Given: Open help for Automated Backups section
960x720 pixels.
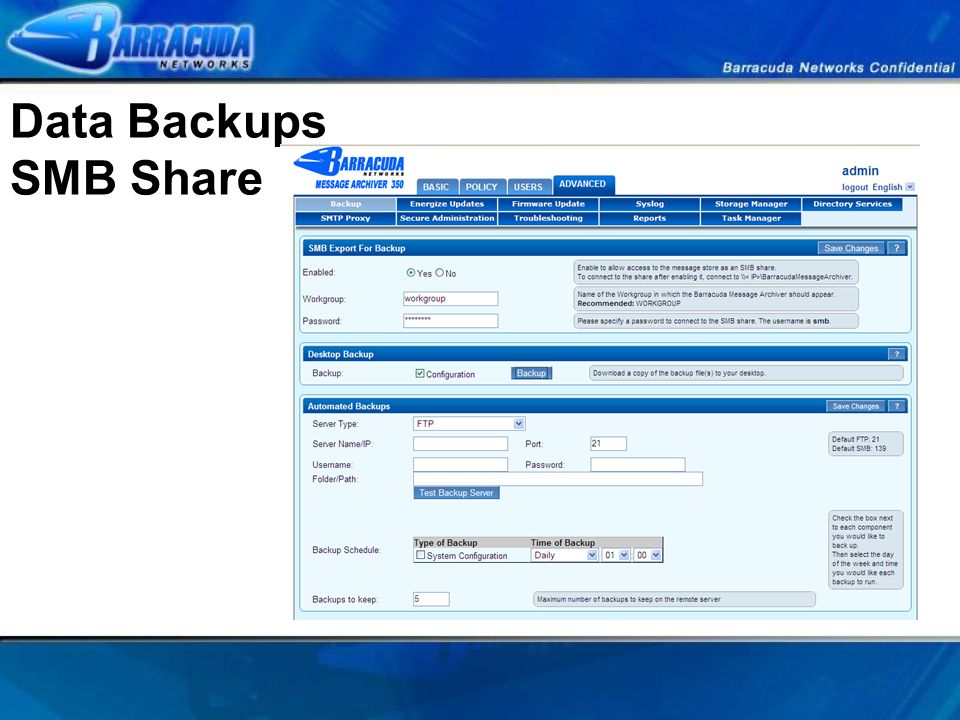Looking at the screenshot, I should [x=896, y=406].
